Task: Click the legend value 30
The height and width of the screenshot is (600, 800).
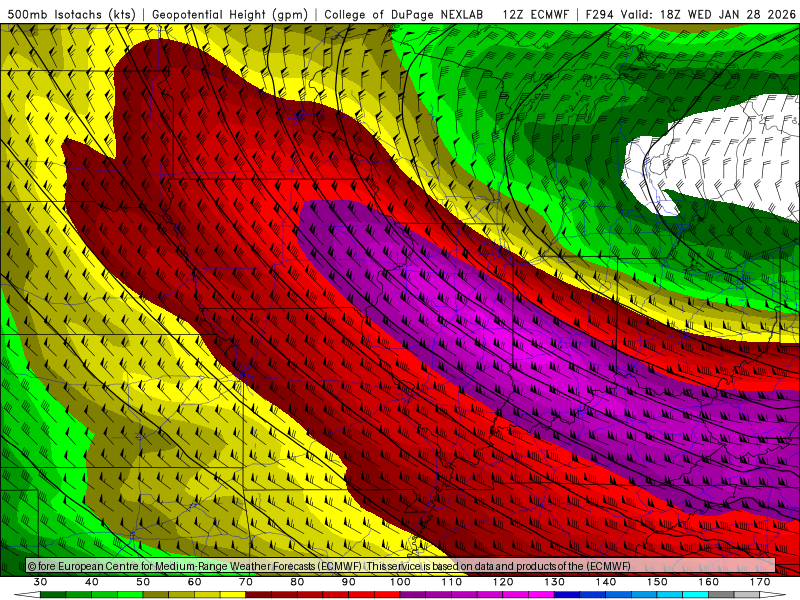Action: [40, 582]
